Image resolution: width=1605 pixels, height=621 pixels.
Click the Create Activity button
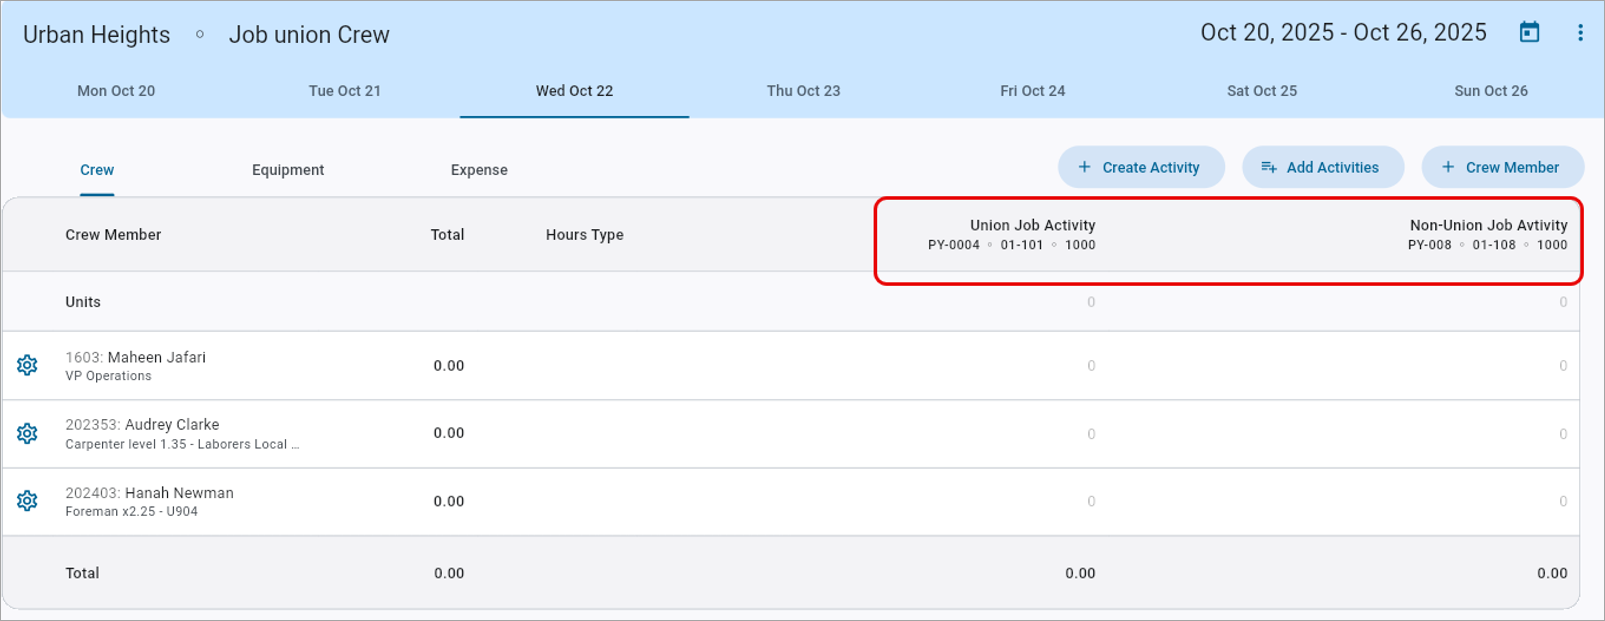[1141, 168]
